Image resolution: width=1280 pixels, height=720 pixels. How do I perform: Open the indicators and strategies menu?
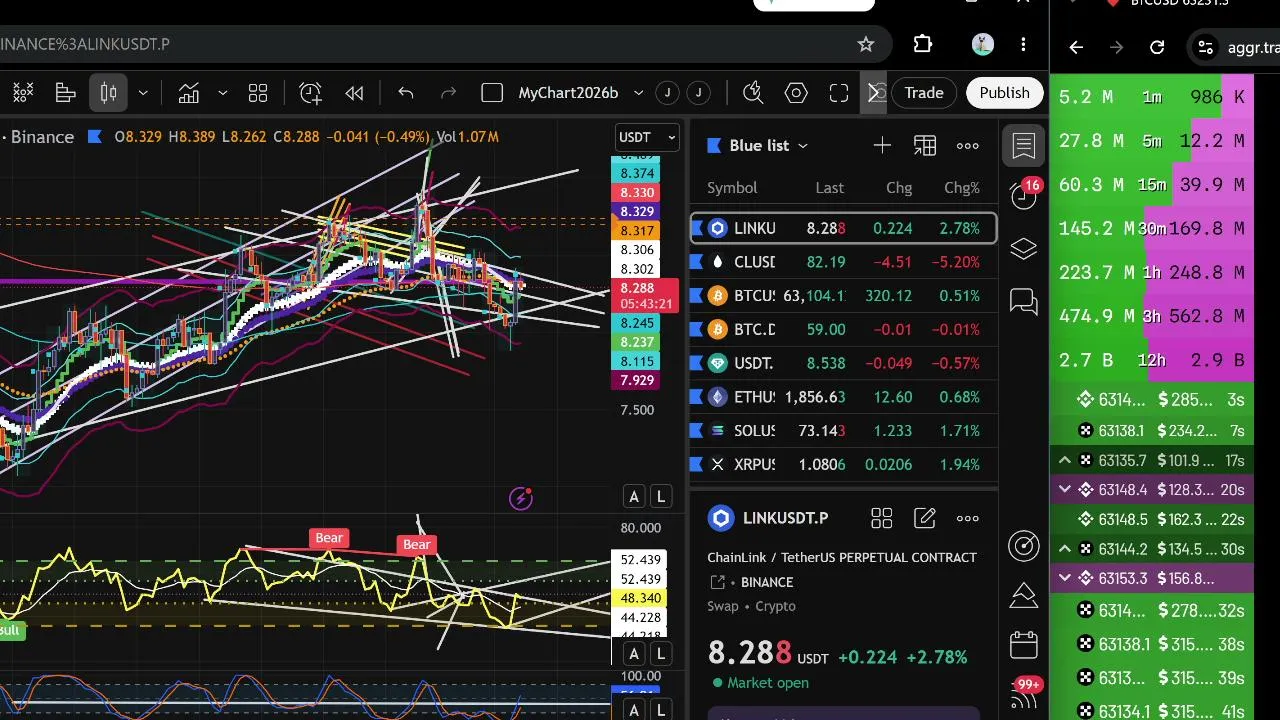coord(189,93)
